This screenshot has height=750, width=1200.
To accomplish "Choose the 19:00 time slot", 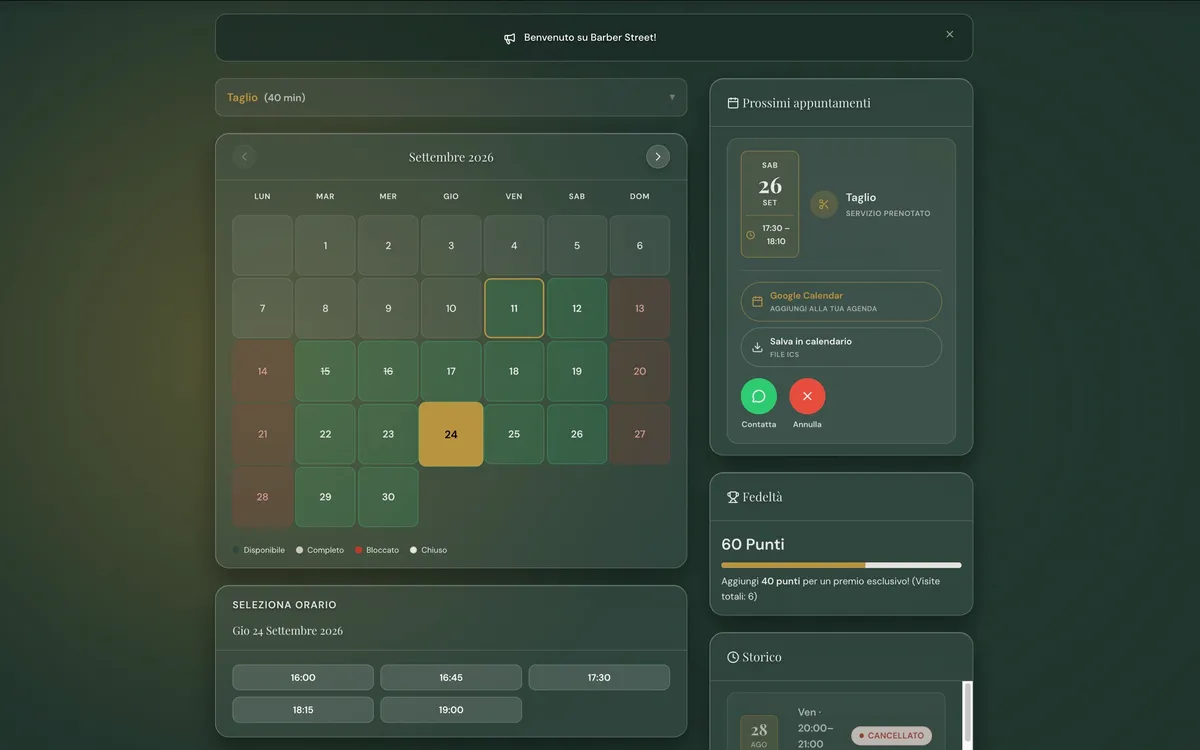I will click(x=451, y=710).
